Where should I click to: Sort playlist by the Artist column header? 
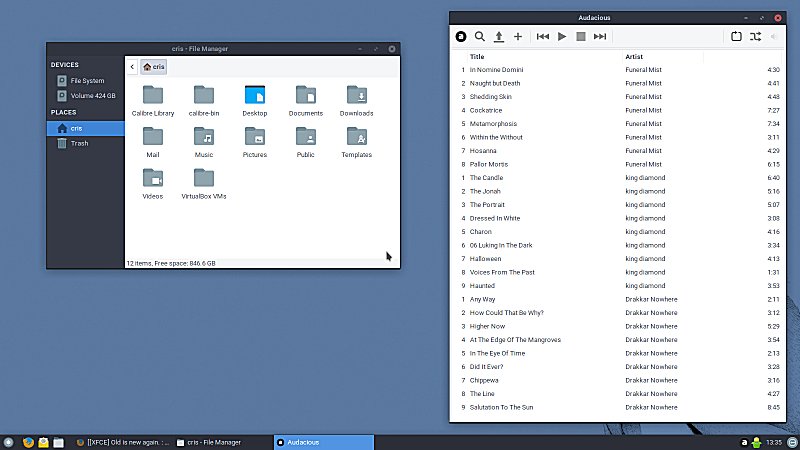(x=635, y=56)
